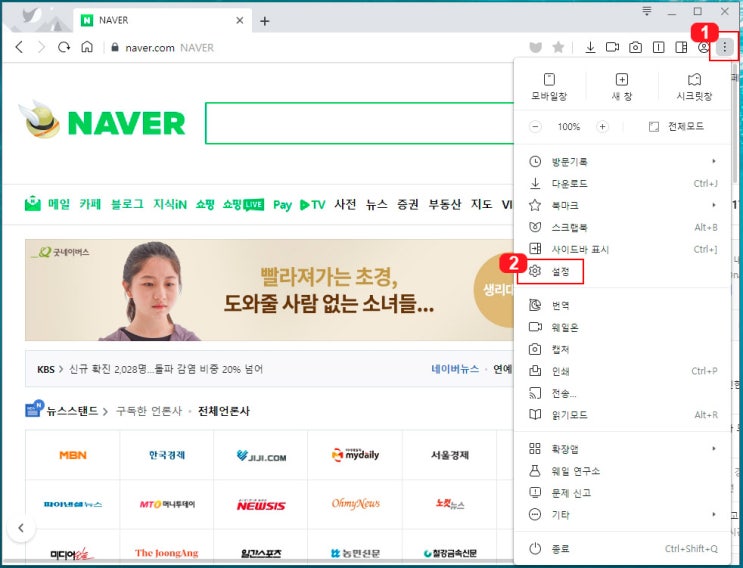Viewport: 743px width, 568px height.
Task: Expand the 확장앱 extensions submenu
Action: coord(622,449)
